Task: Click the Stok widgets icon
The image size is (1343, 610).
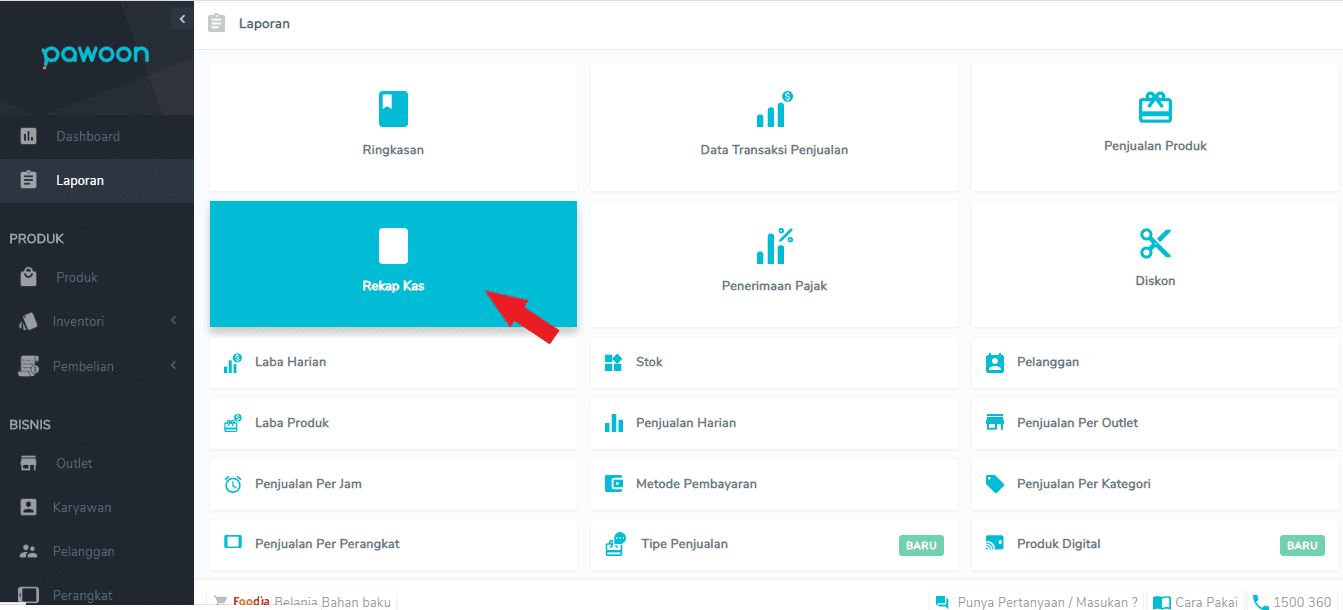Action: coord(614,362)
